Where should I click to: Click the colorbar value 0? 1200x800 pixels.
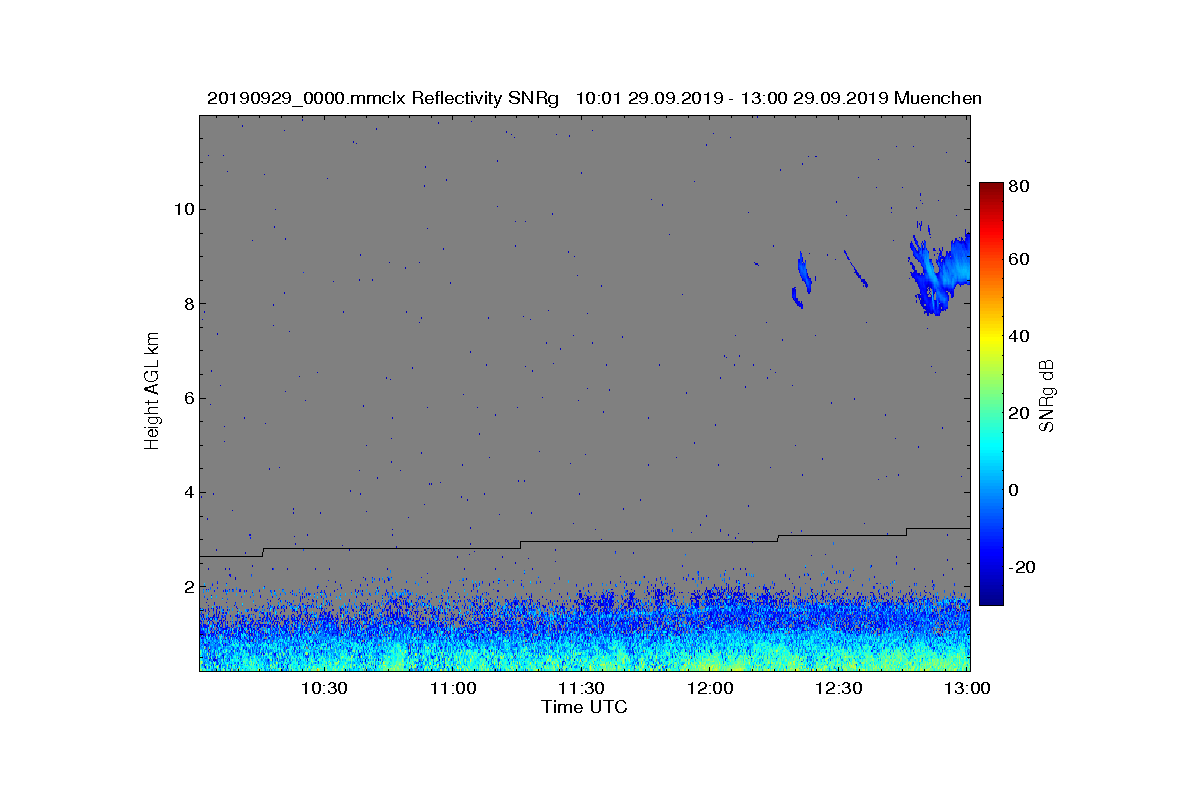click(1015, 490)
